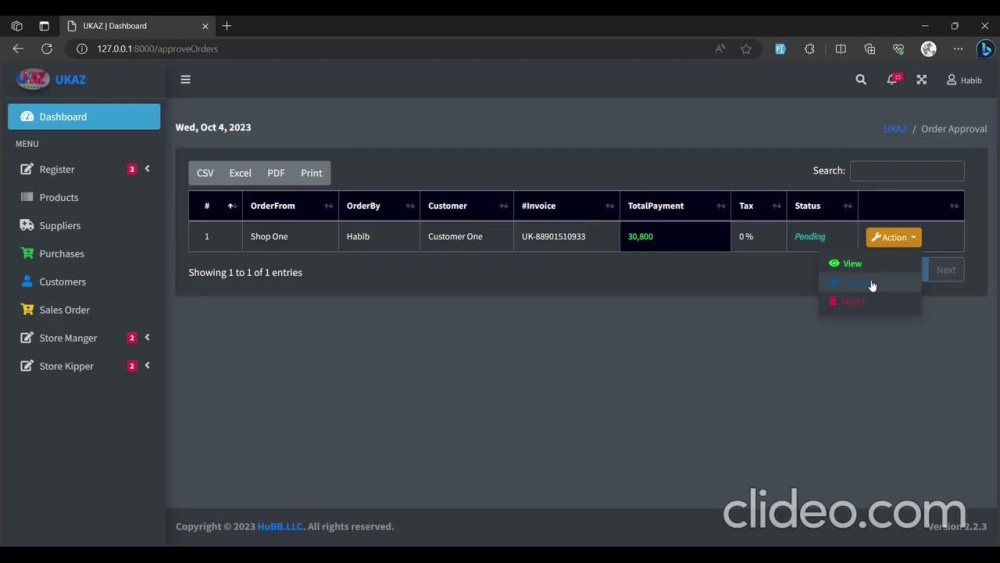Select View in the Action menu
Image resolution: width=1000 pixels, height=563 pixels.
click(870, 263)
